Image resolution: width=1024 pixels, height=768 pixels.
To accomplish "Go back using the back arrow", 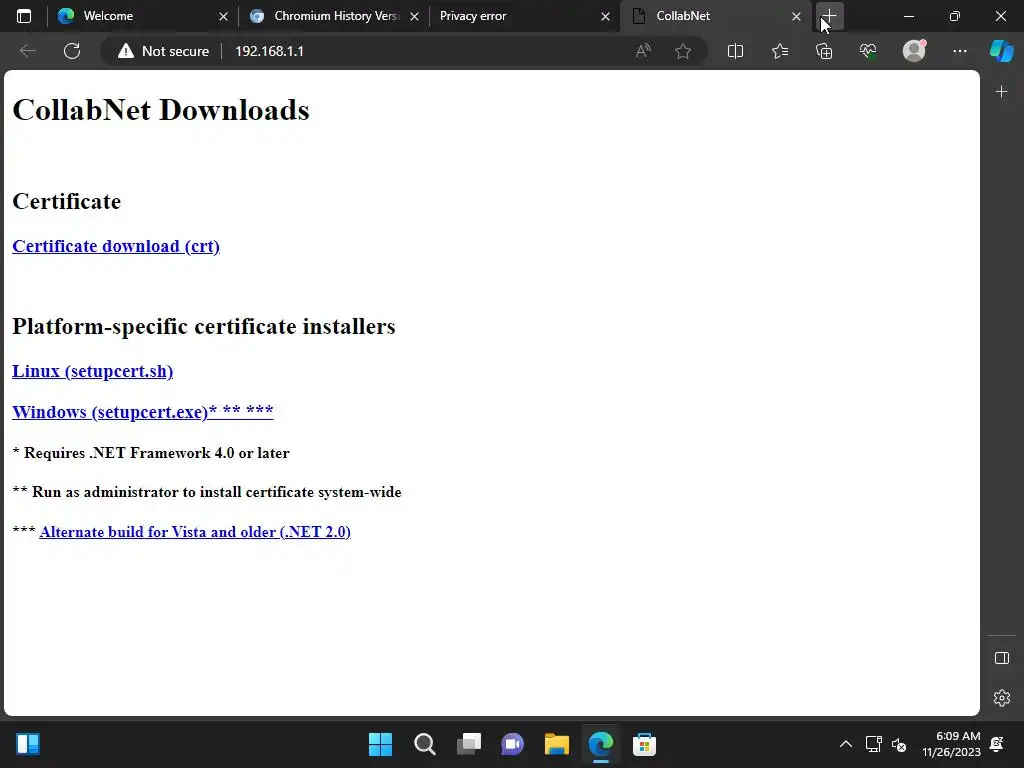I will (x=27, y=51).
